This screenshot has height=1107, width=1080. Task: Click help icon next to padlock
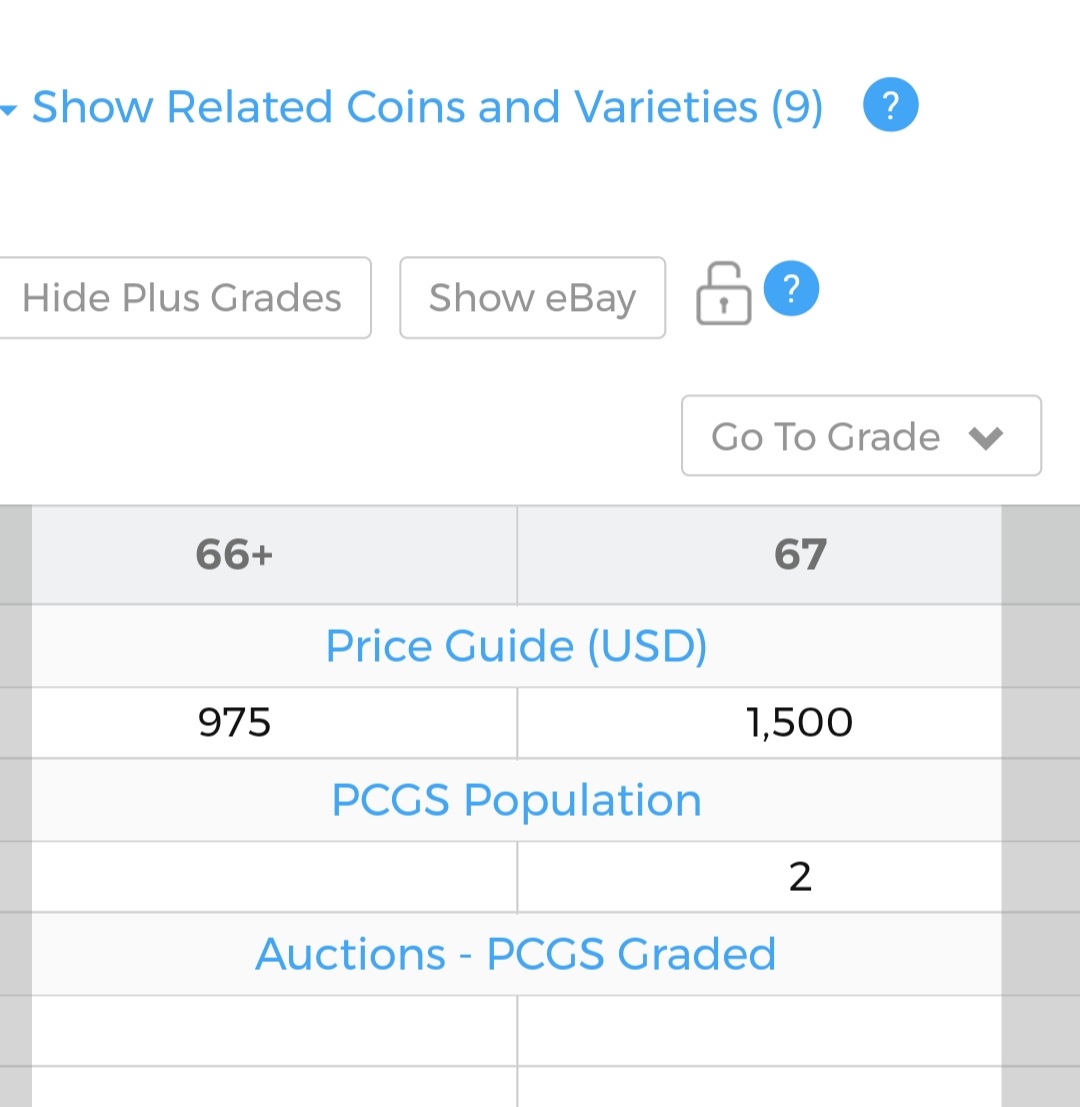point(791,288)
